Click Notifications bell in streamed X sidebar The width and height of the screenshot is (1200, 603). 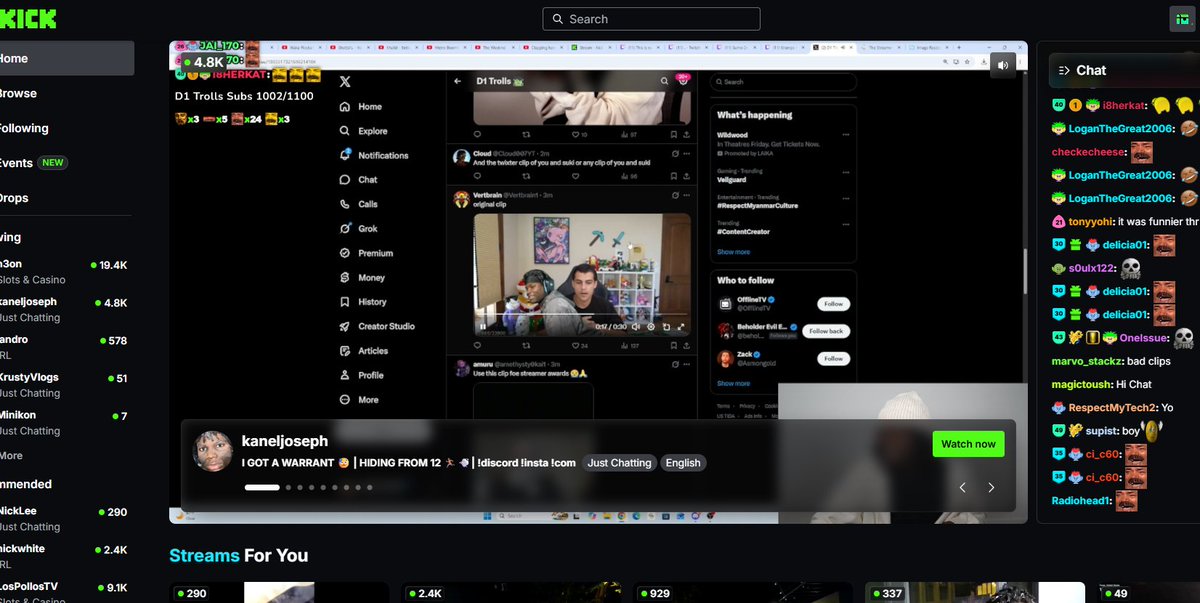coord(345,155)
